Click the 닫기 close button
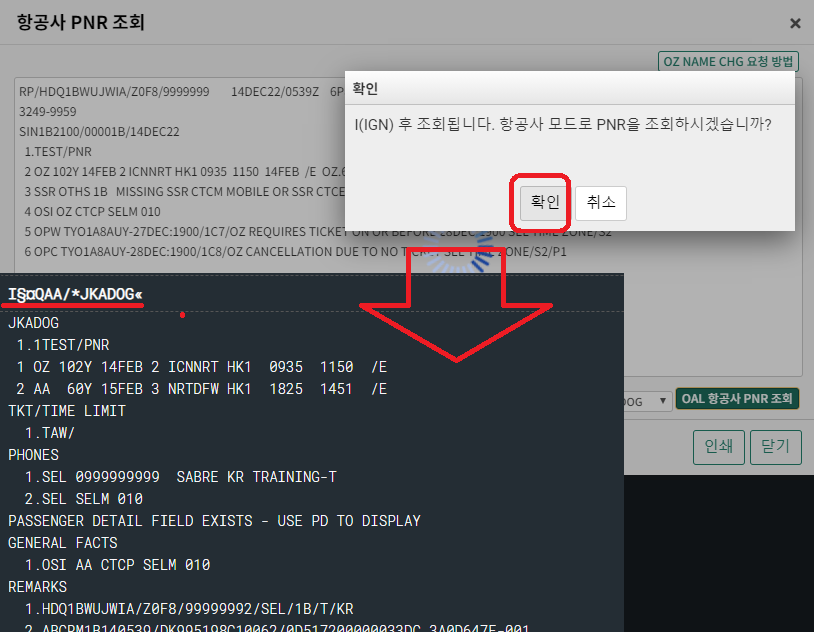The image size is (814, 632). tap(775, 447)
